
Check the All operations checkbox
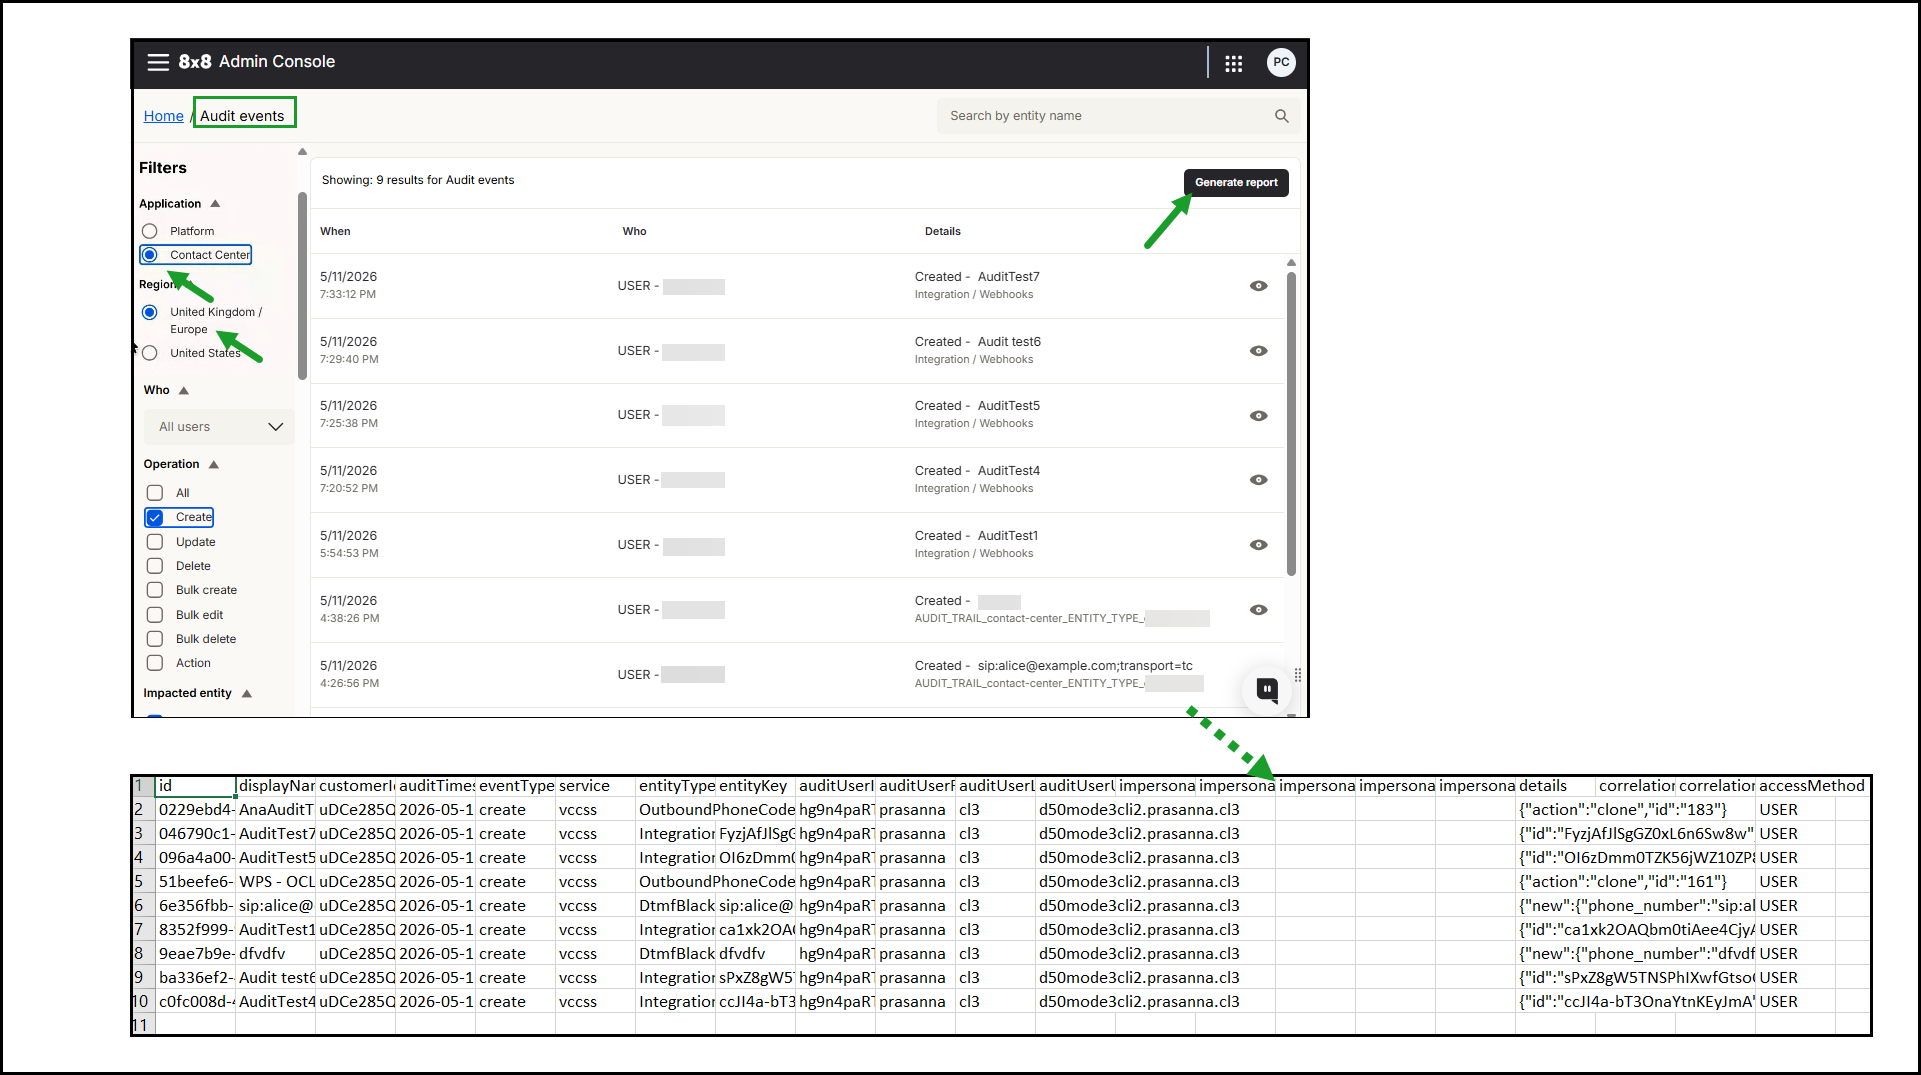(155, 493)
